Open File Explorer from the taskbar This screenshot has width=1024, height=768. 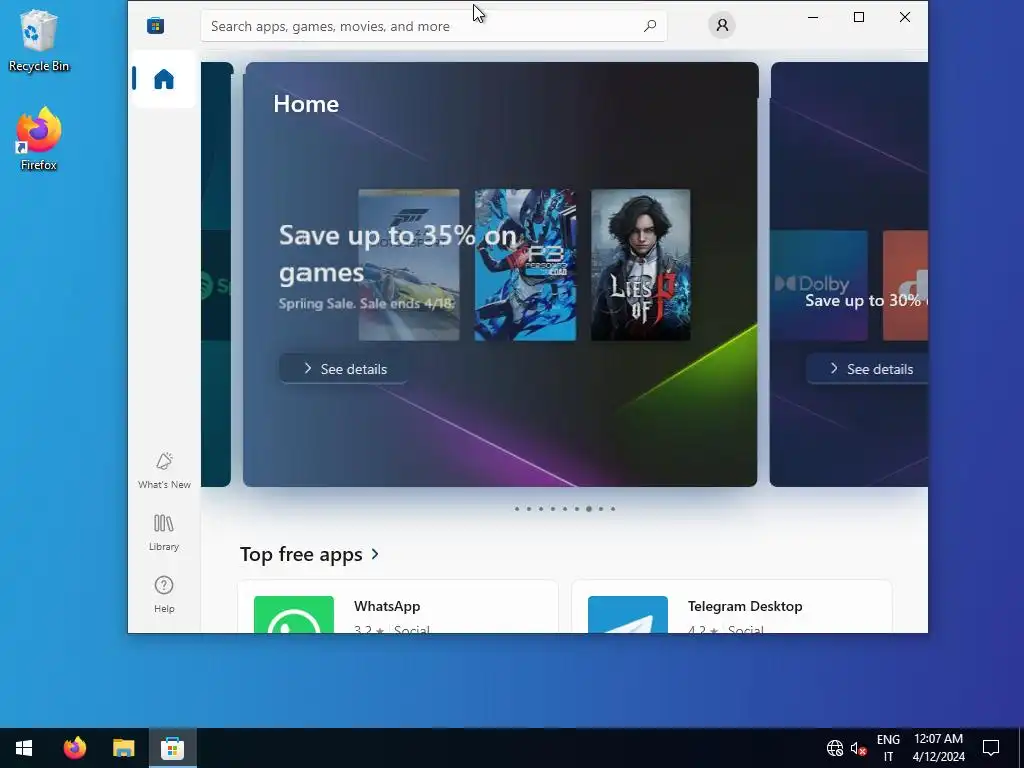123,748
